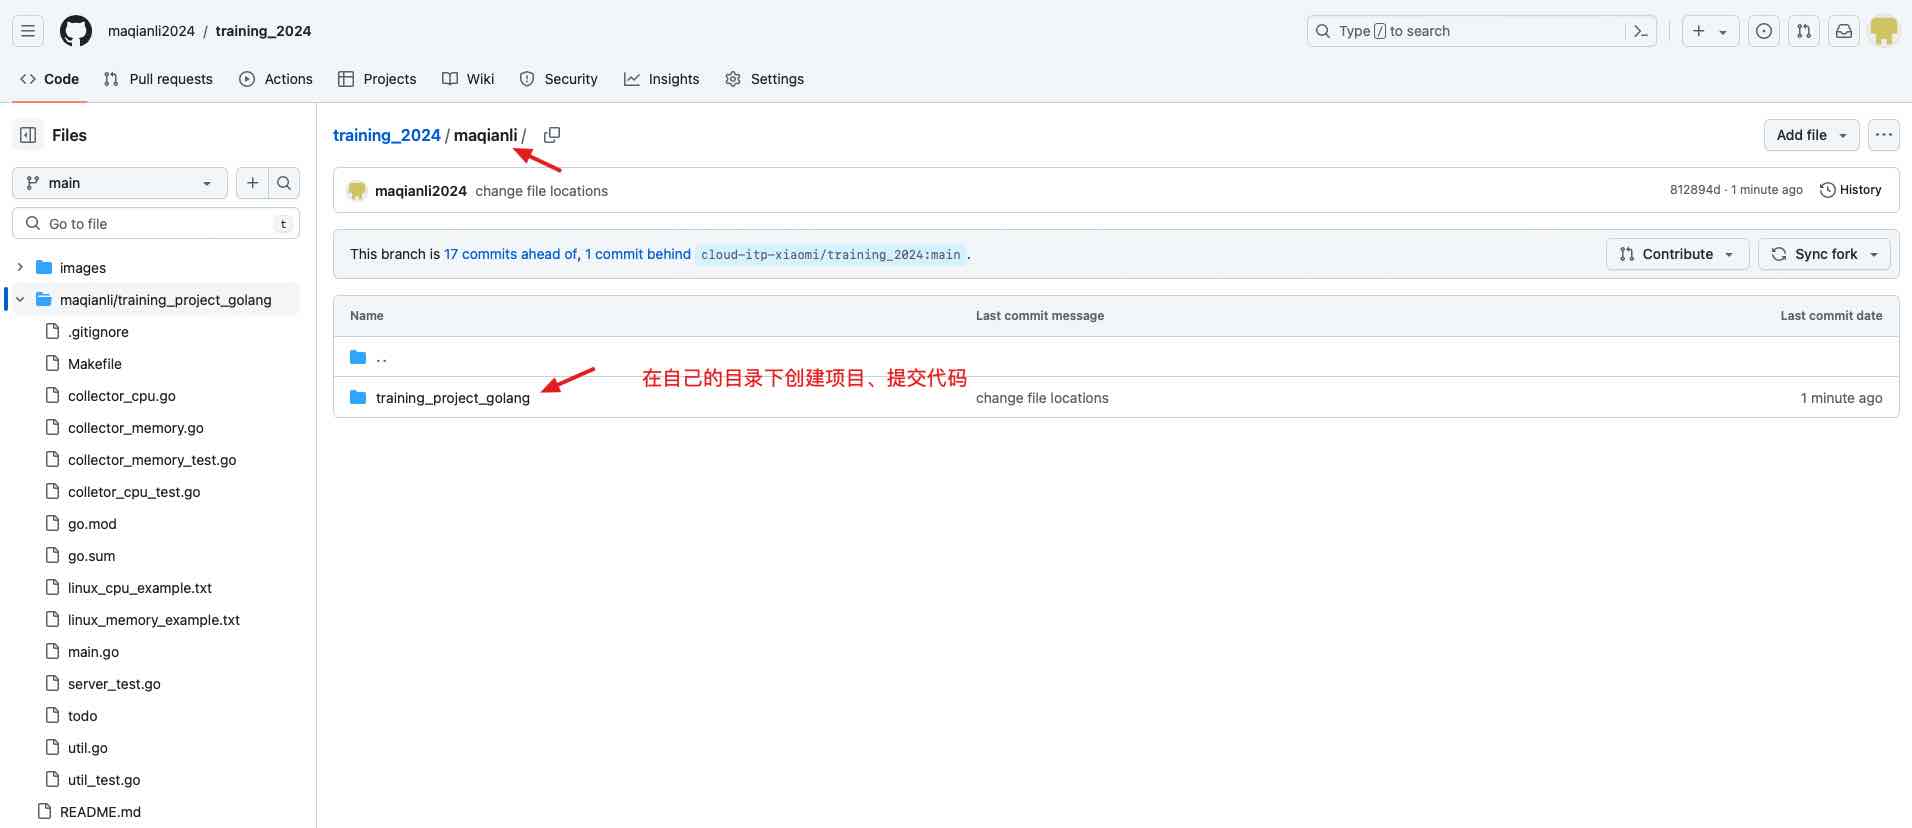Open collector_memory.go in tree

coord(136,428)
